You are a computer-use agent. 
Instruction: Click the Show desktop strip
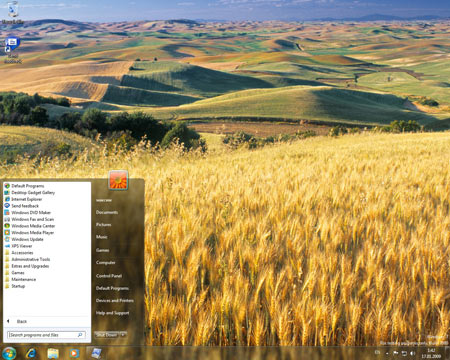tap(447, 353)
